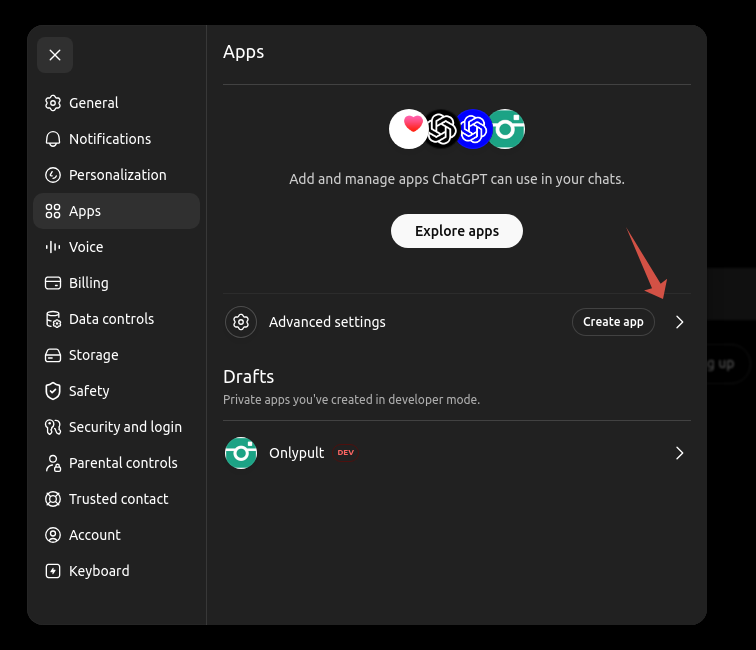
Task: Expand Advanced settings with chevron arrow
Action: (x=679, y=322)
